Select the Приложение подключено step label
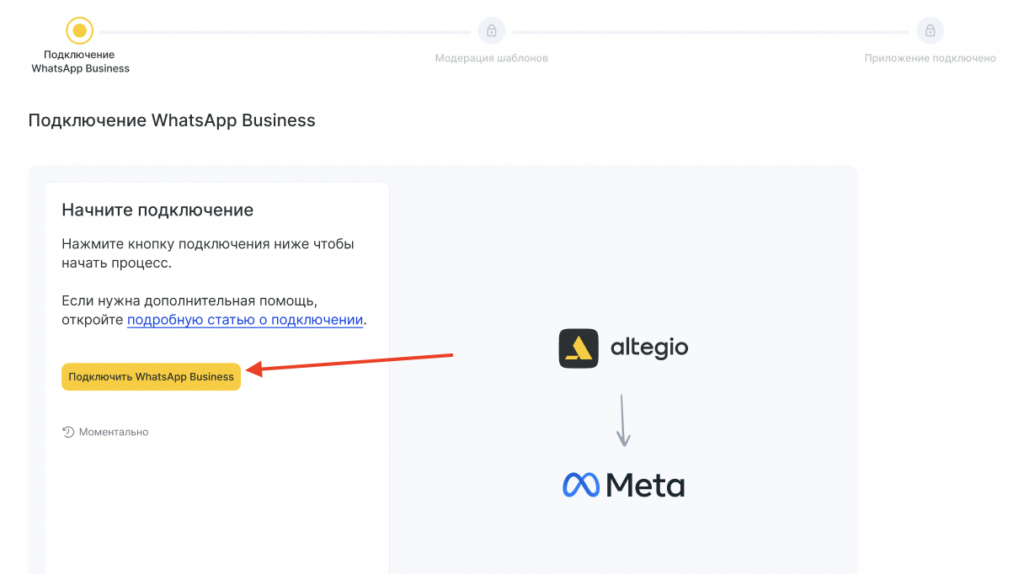This screenshot has height=574, width=1024. [x=930, y=58]
